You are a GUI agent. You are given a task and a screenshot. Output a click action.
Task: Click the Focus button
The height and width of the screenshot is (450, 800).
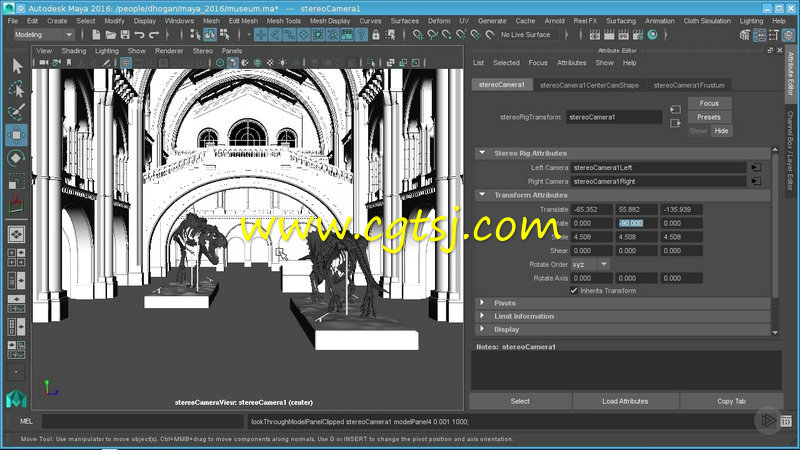click(x=709, y=103)
